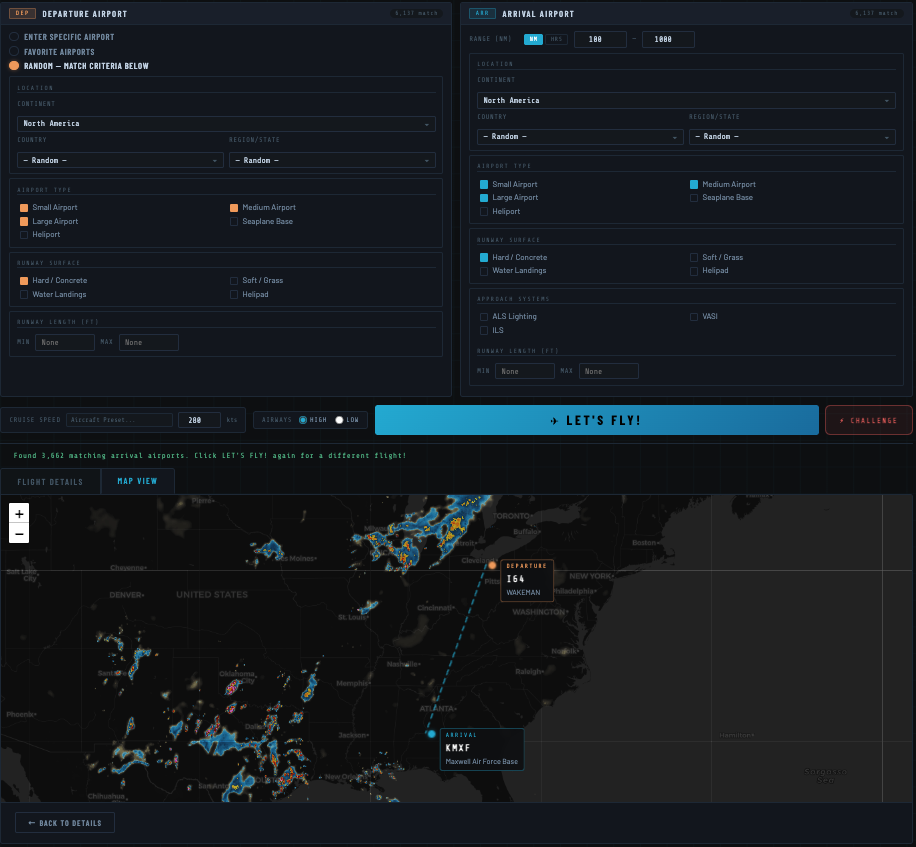
Task: Click the minimum range field
Action: [x=600, y=39]
